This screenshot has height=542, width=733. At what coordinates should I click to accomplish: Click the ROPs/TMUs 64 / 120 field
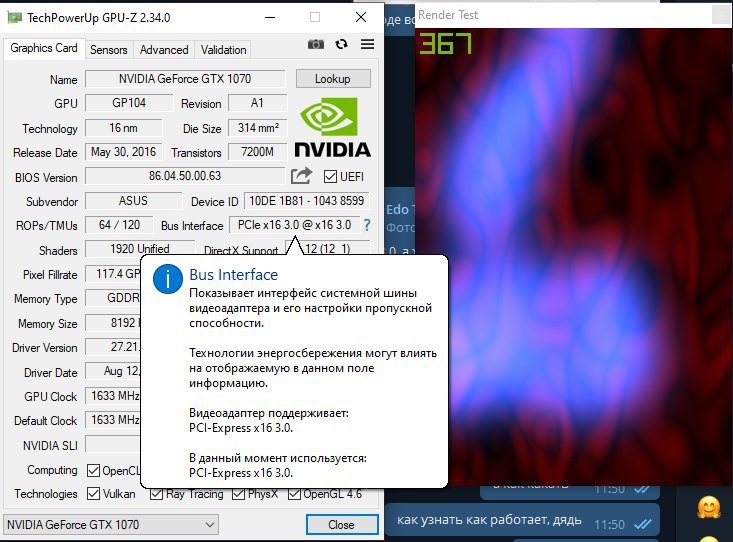click(119, 225)
